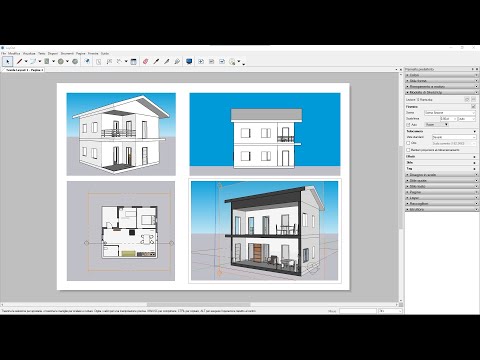
Task: Expand the Colori panel
Action: (x=442, y=75)
